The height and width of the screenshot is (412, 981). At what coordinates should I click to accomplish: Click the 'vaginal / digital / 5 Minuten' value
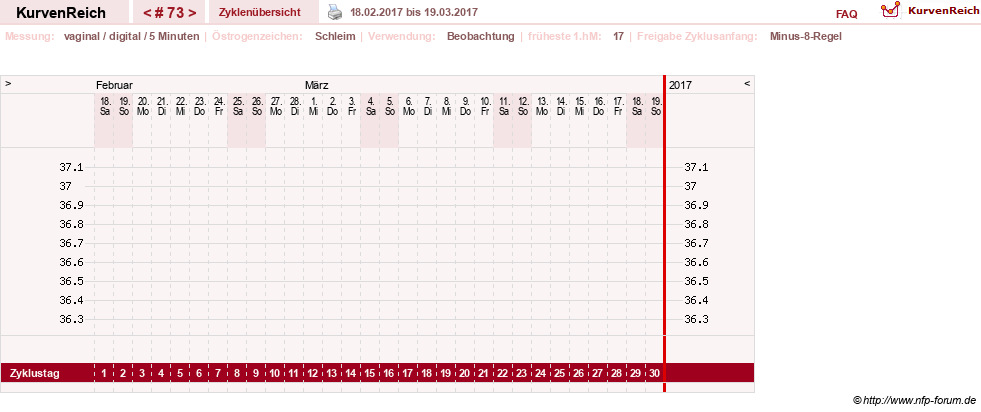click(x=131, y=36)
